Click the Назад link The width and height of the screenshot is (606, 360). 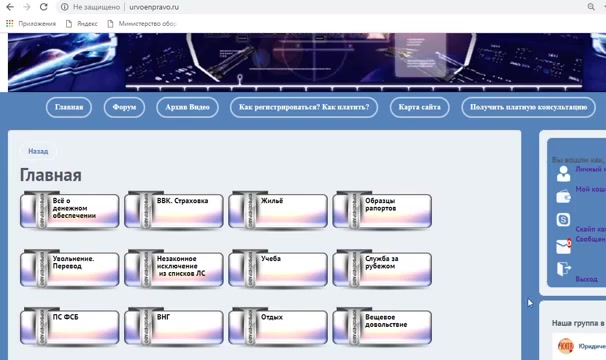38,151
